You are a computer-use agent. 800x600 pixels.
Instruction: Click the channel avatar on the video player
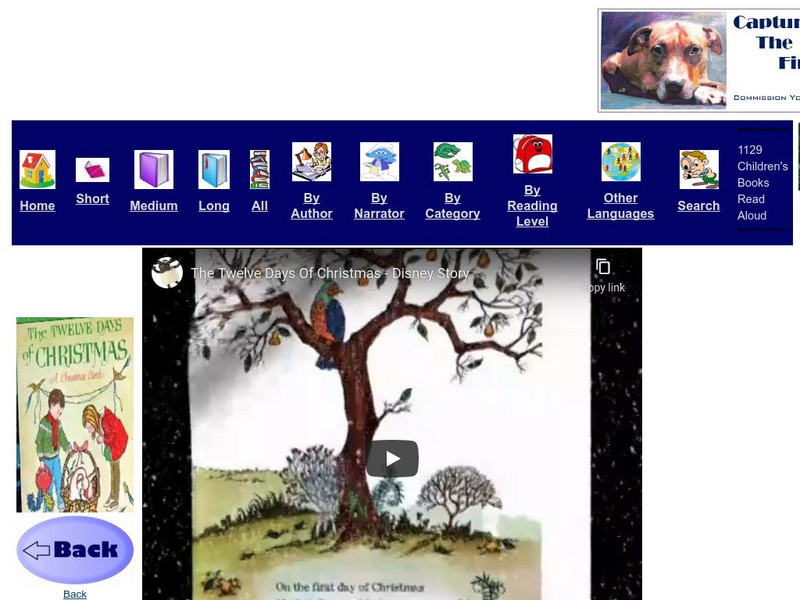(167, 271)
